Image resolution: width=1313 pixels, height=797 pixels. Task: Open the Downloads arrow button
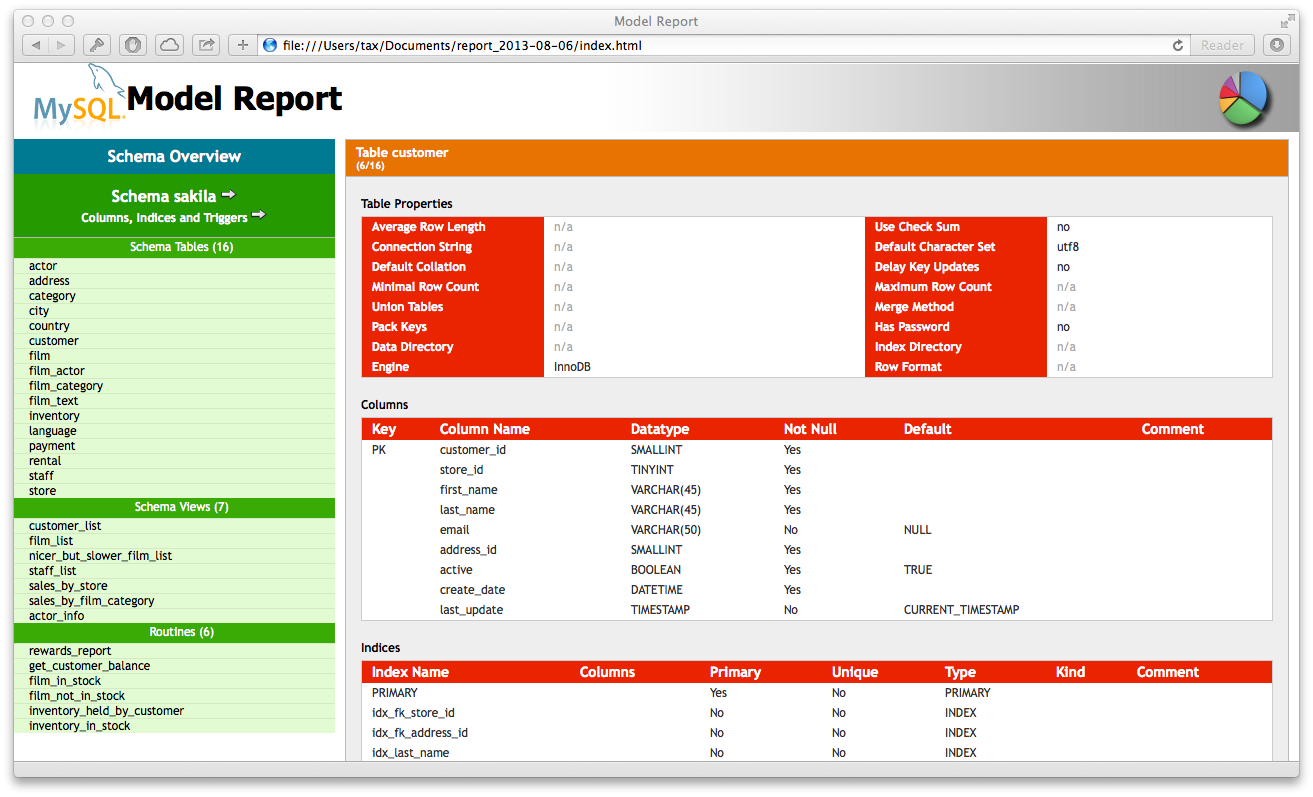pos(1277,45)
